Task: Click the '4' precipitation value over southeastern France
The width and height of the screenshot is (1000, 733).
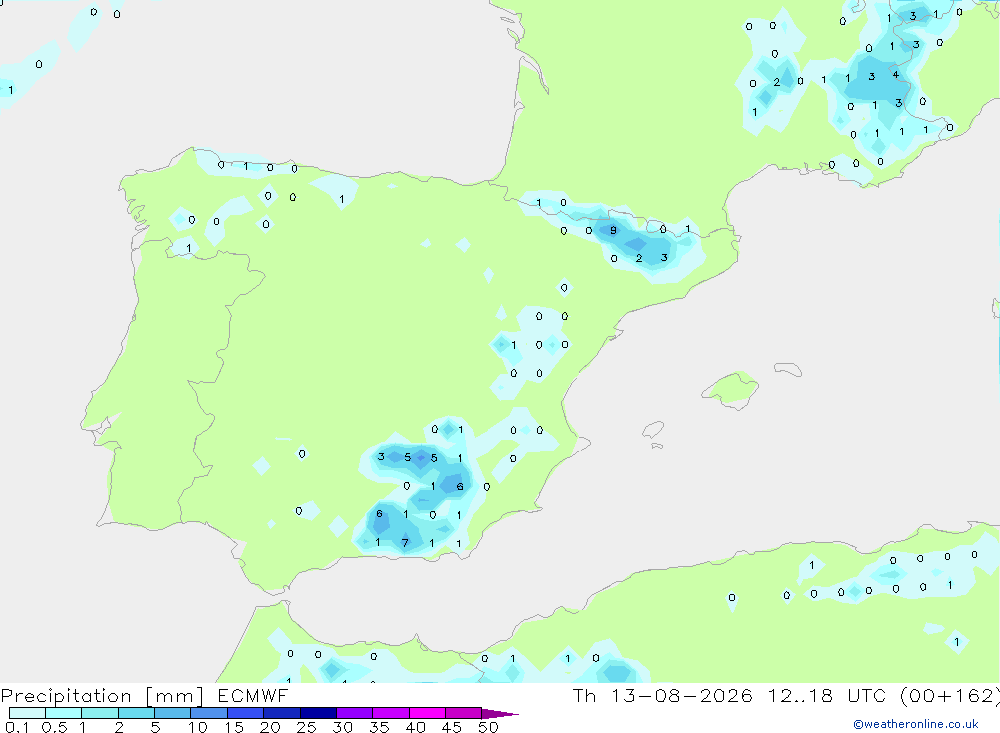Action: pos(895,75)
